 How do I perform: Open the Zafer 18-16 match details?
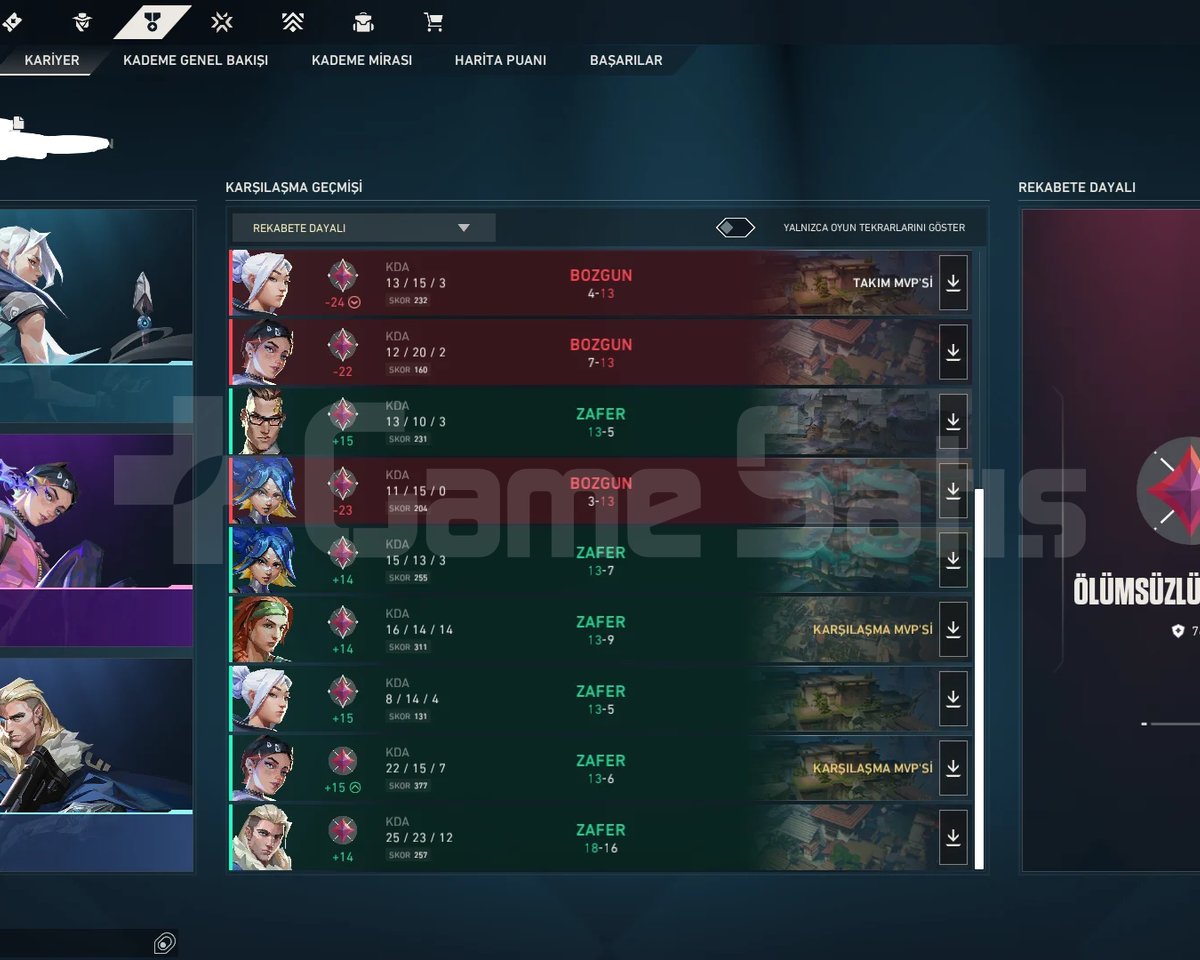tap(601, 838)
